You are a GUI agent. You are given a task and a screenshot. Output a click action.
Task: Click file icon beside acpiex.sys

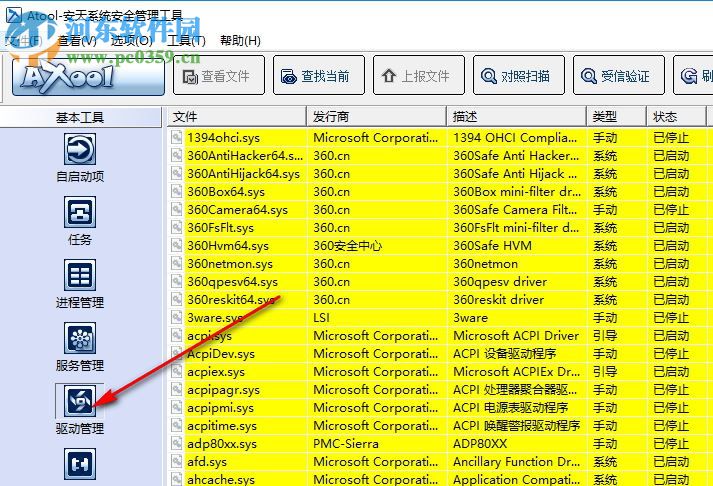tap(177, 371)
